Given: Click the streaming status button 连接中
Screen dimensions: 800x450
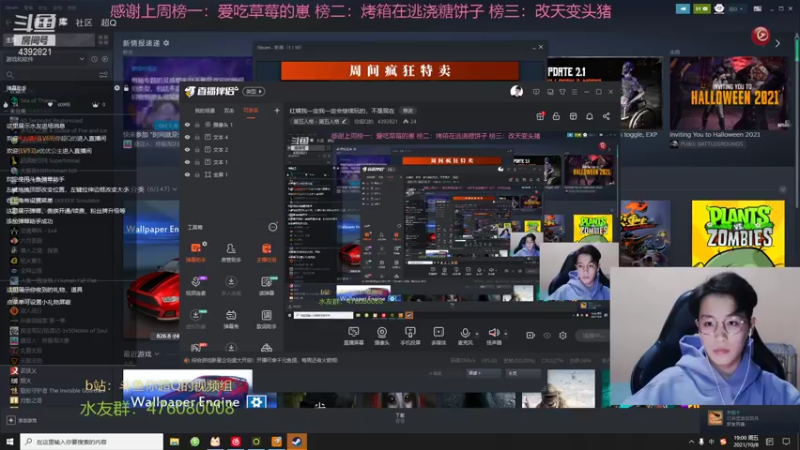Looking at the screenshot, I should click(x=592, y=335).
